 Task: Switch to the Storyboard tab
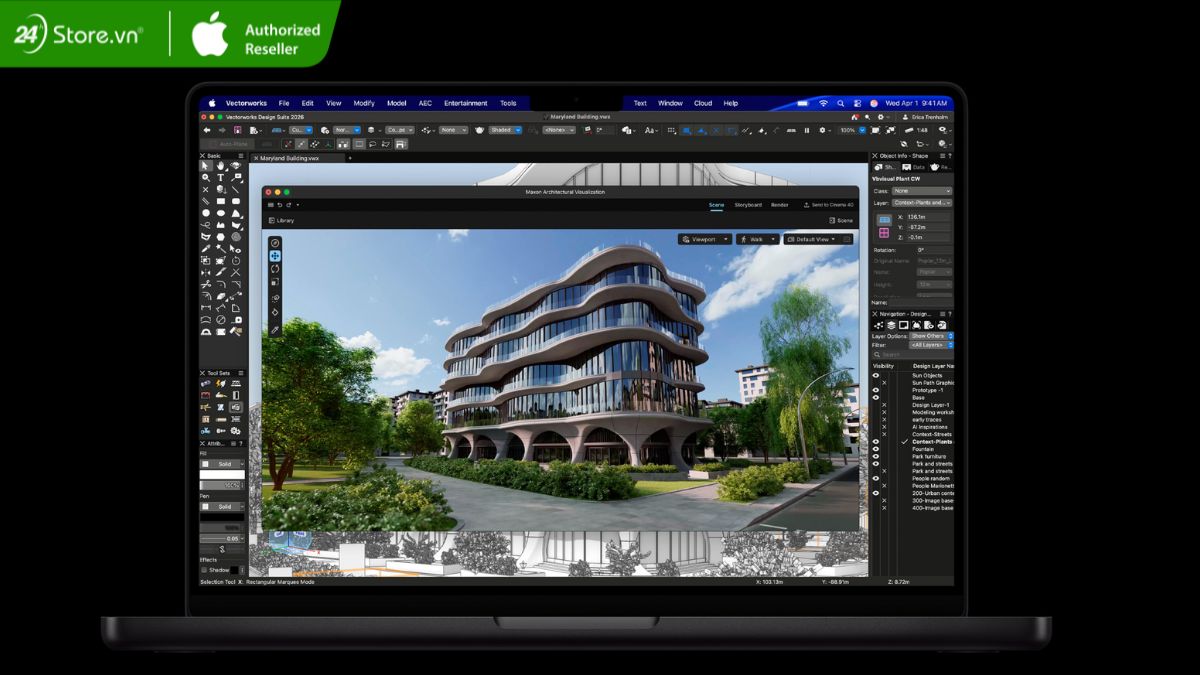point(748,205)
